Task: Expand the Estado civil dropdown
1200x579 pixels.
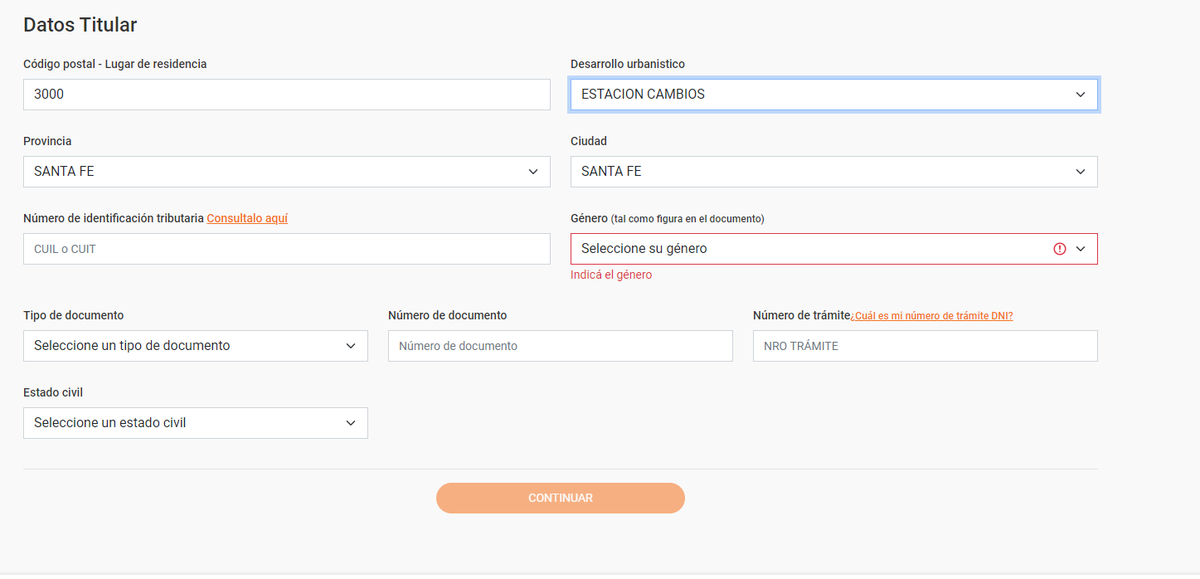Action: tap(195, 422)
